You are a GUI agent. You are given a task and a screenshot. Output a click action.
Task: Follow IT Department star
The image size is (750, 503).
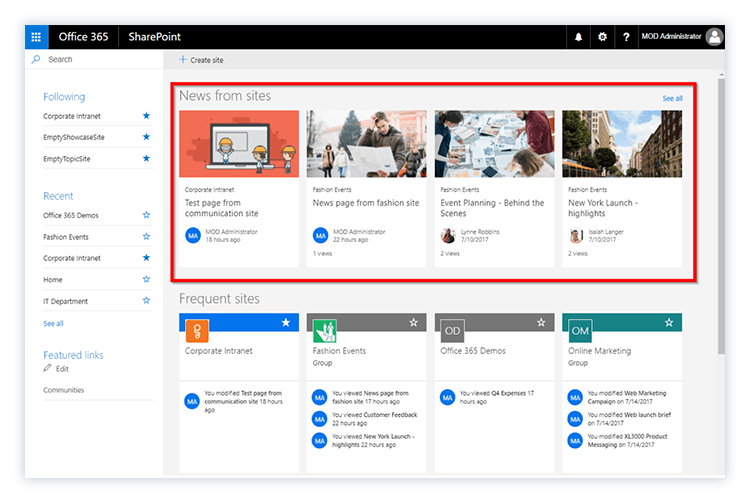tap(146, 300)
